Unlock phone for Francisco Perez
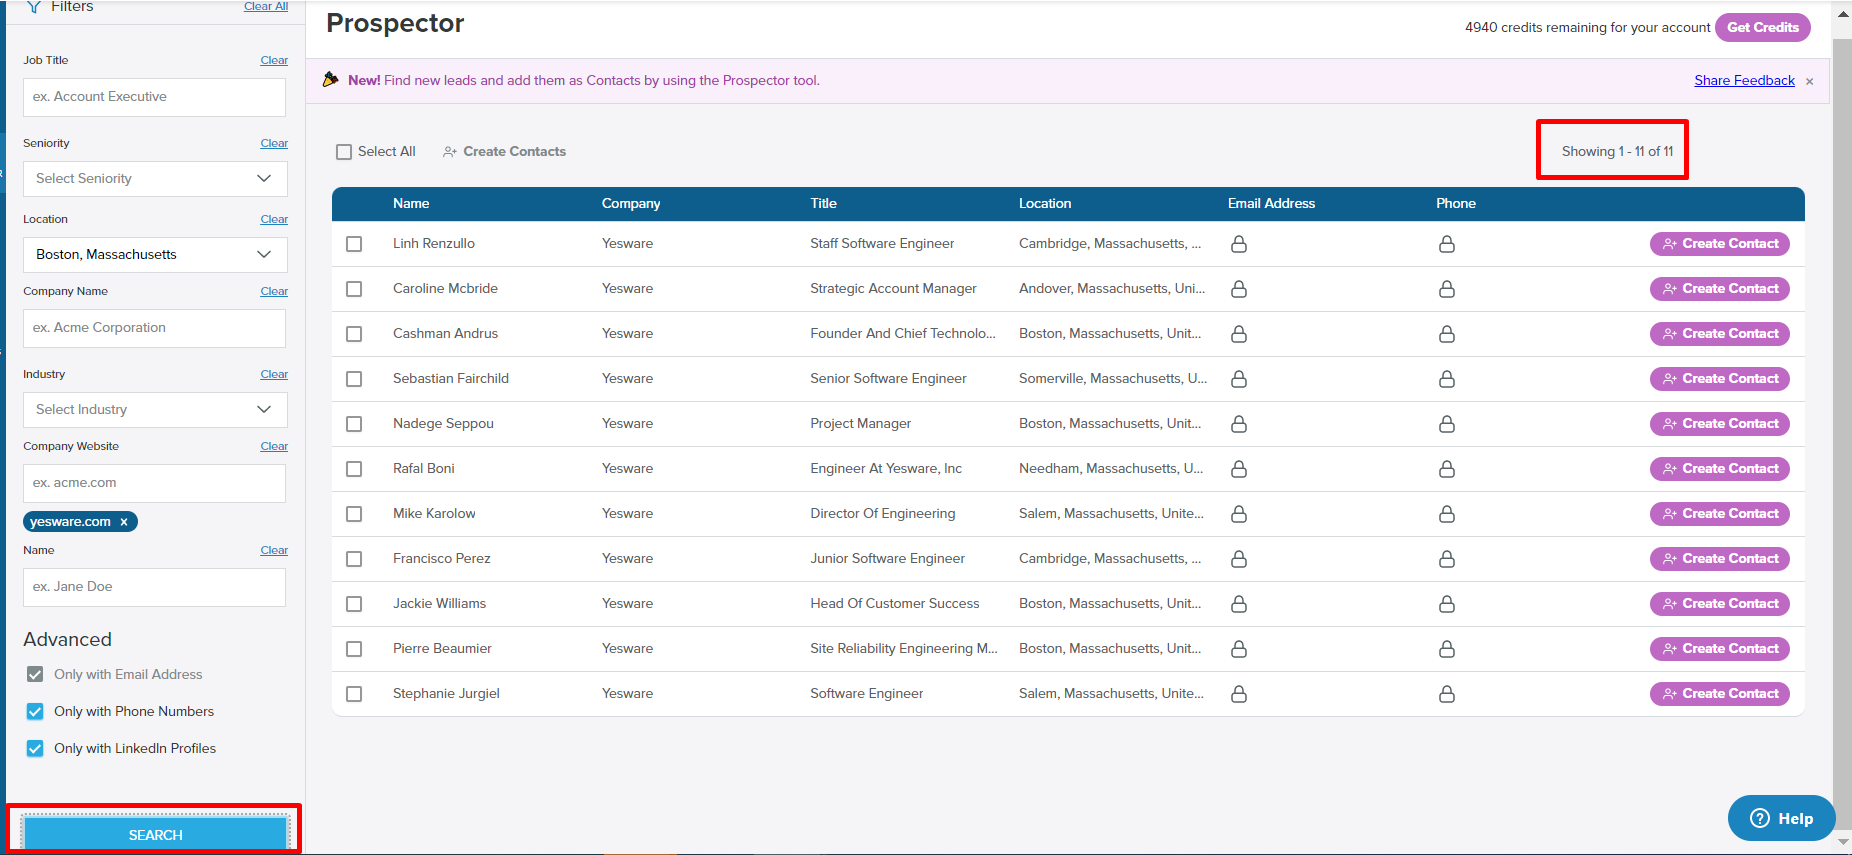 click(x=1446, y=559)
